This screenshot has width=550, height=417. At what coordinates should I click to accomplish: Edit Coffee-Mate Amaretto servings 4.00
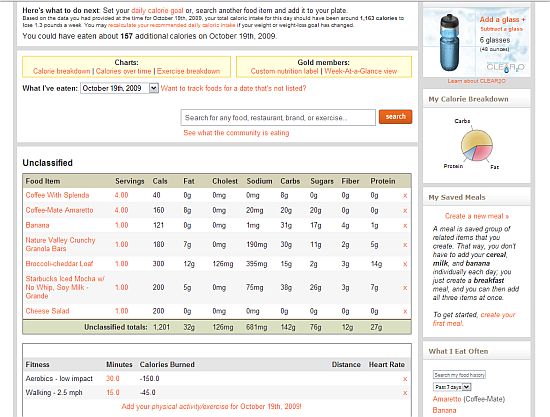(121, 210)
